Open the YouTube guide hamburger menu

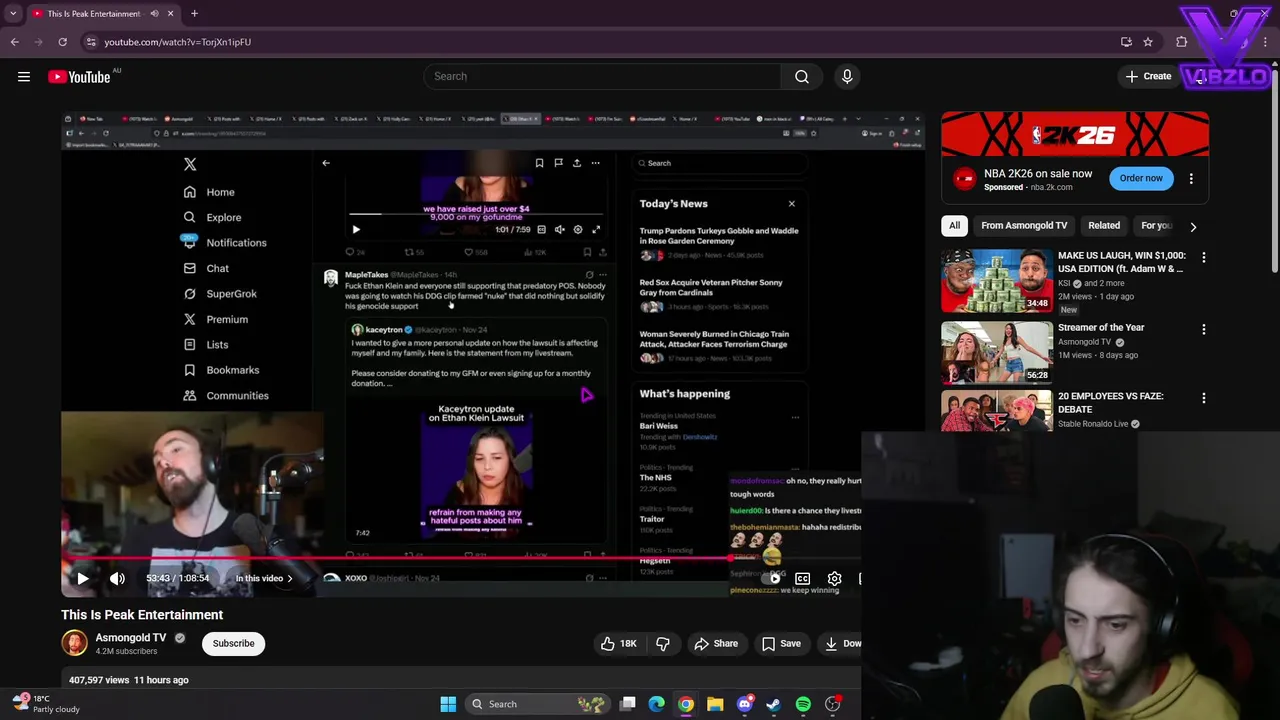point(24,76)
